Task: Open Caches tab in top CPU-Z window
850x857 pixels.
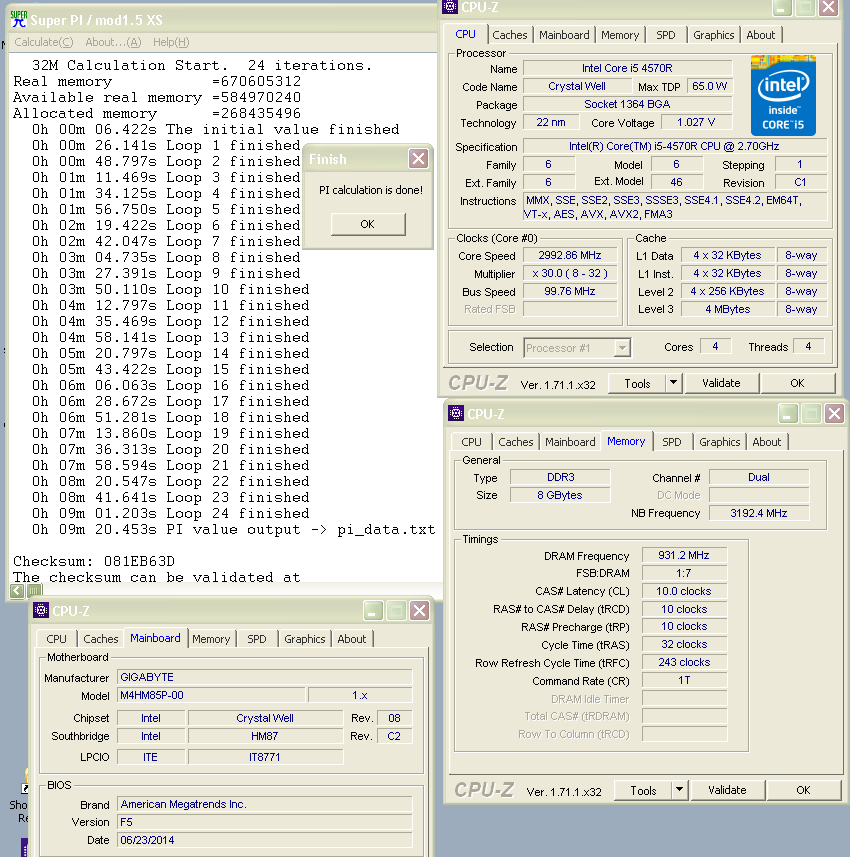Action: pyautogui.click(x=509, y=35)
